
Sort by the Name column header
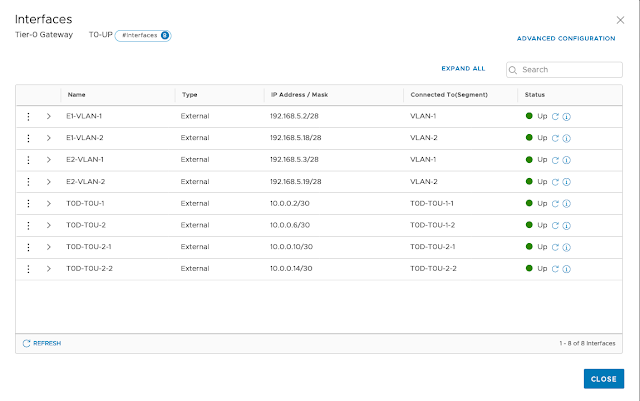(77, 94)
